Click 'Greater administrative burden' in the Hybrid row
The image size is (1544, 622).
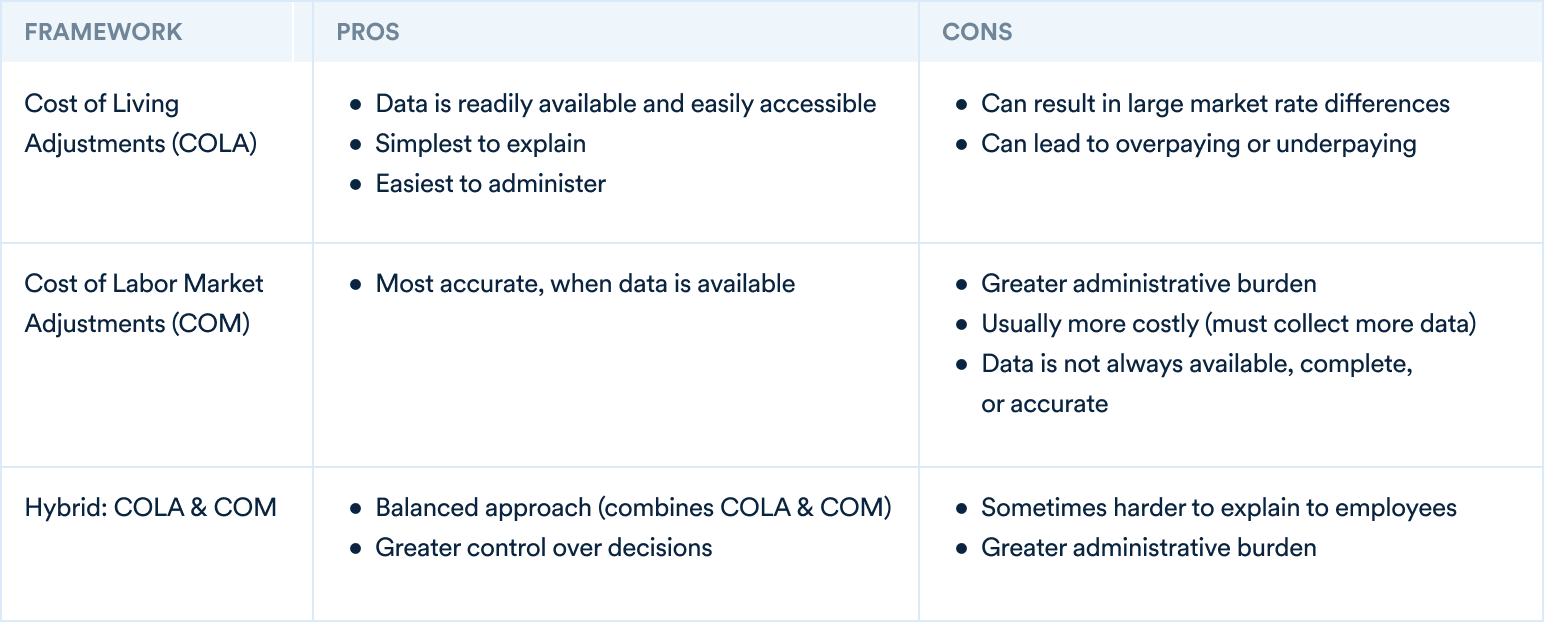(x=1149, y=547)
